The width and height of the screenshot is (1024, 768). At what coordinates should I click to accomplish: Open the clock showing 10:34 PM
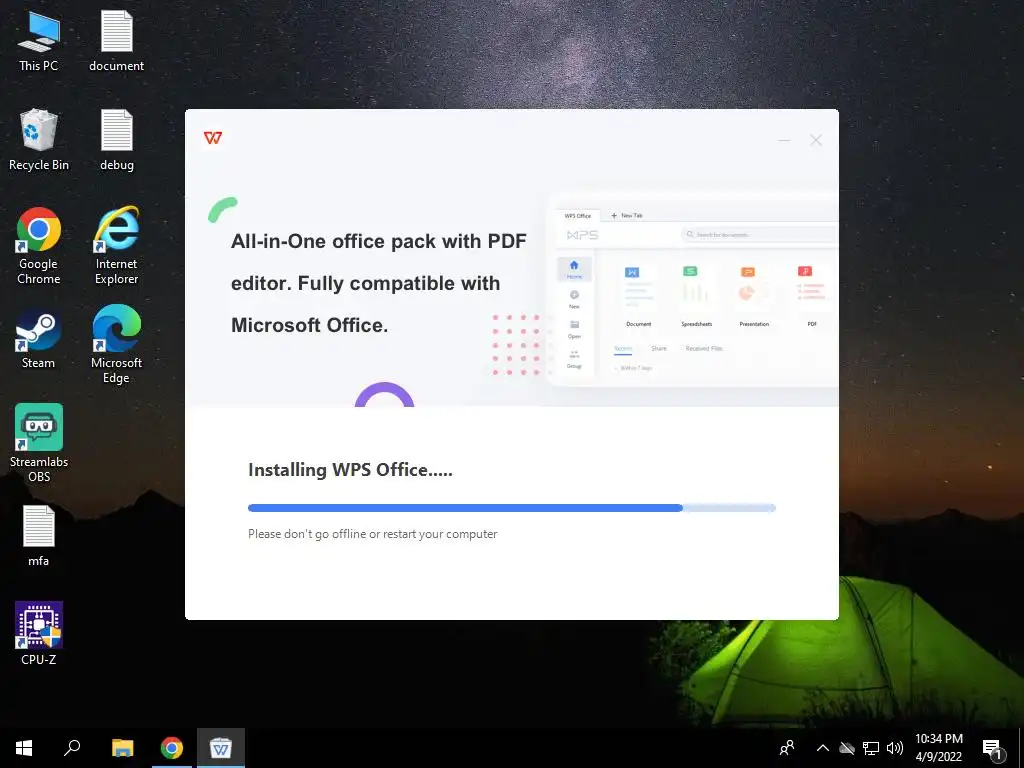pyautogui.click(x=938, y=748)
